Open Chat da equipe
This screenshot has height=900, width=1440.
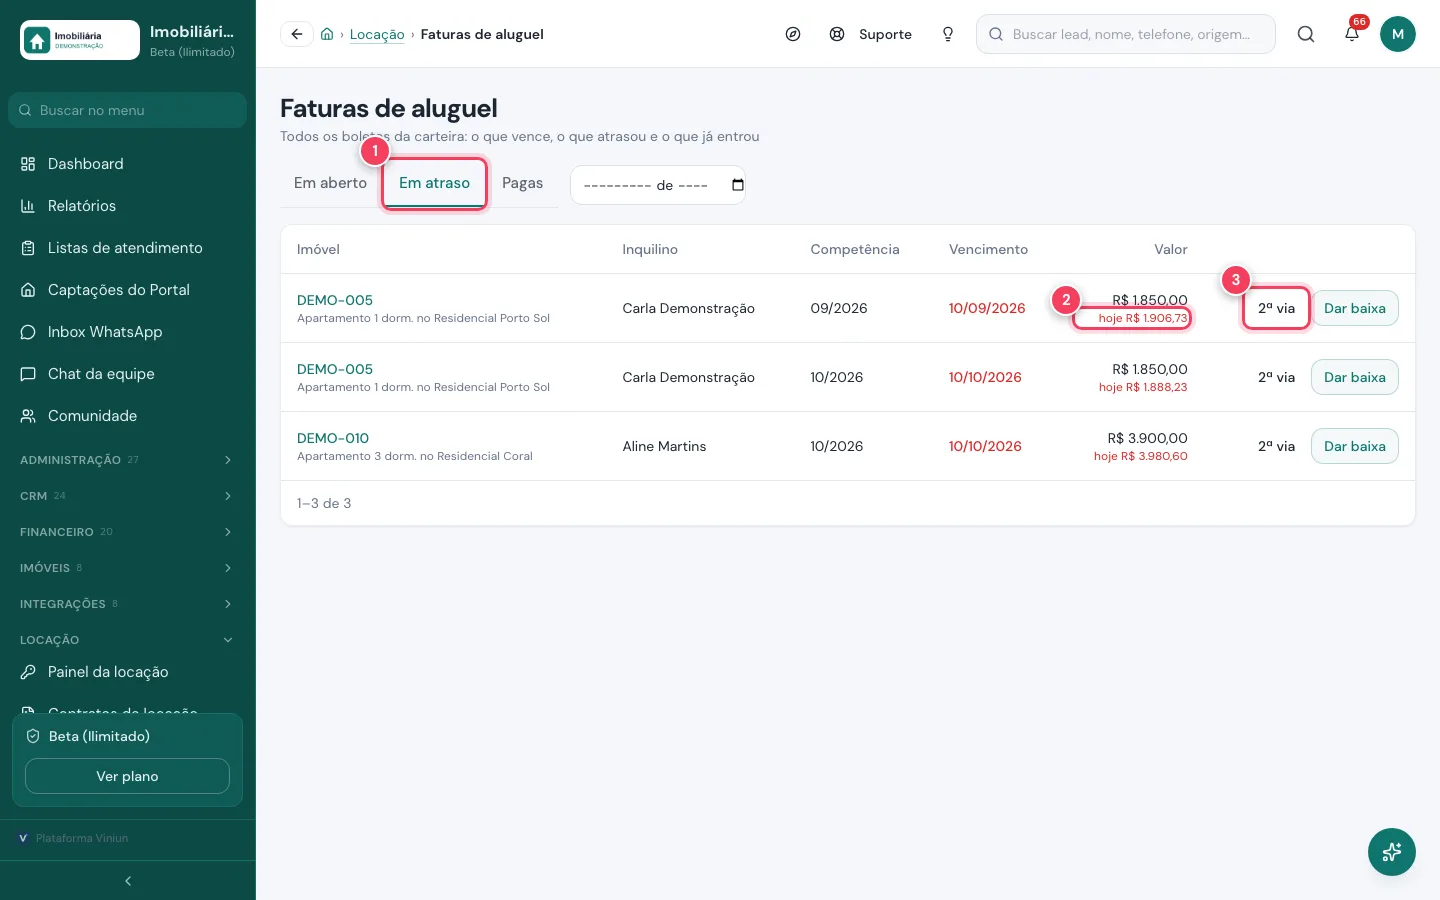pos(128,374)
